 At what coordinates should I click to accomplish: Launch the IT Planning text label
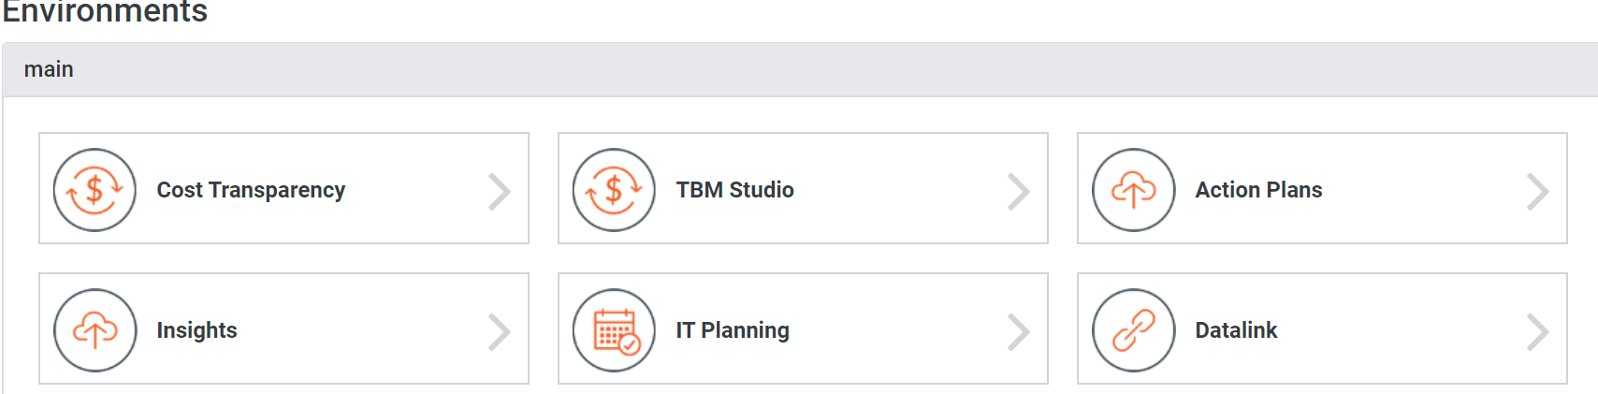(733, 330)
